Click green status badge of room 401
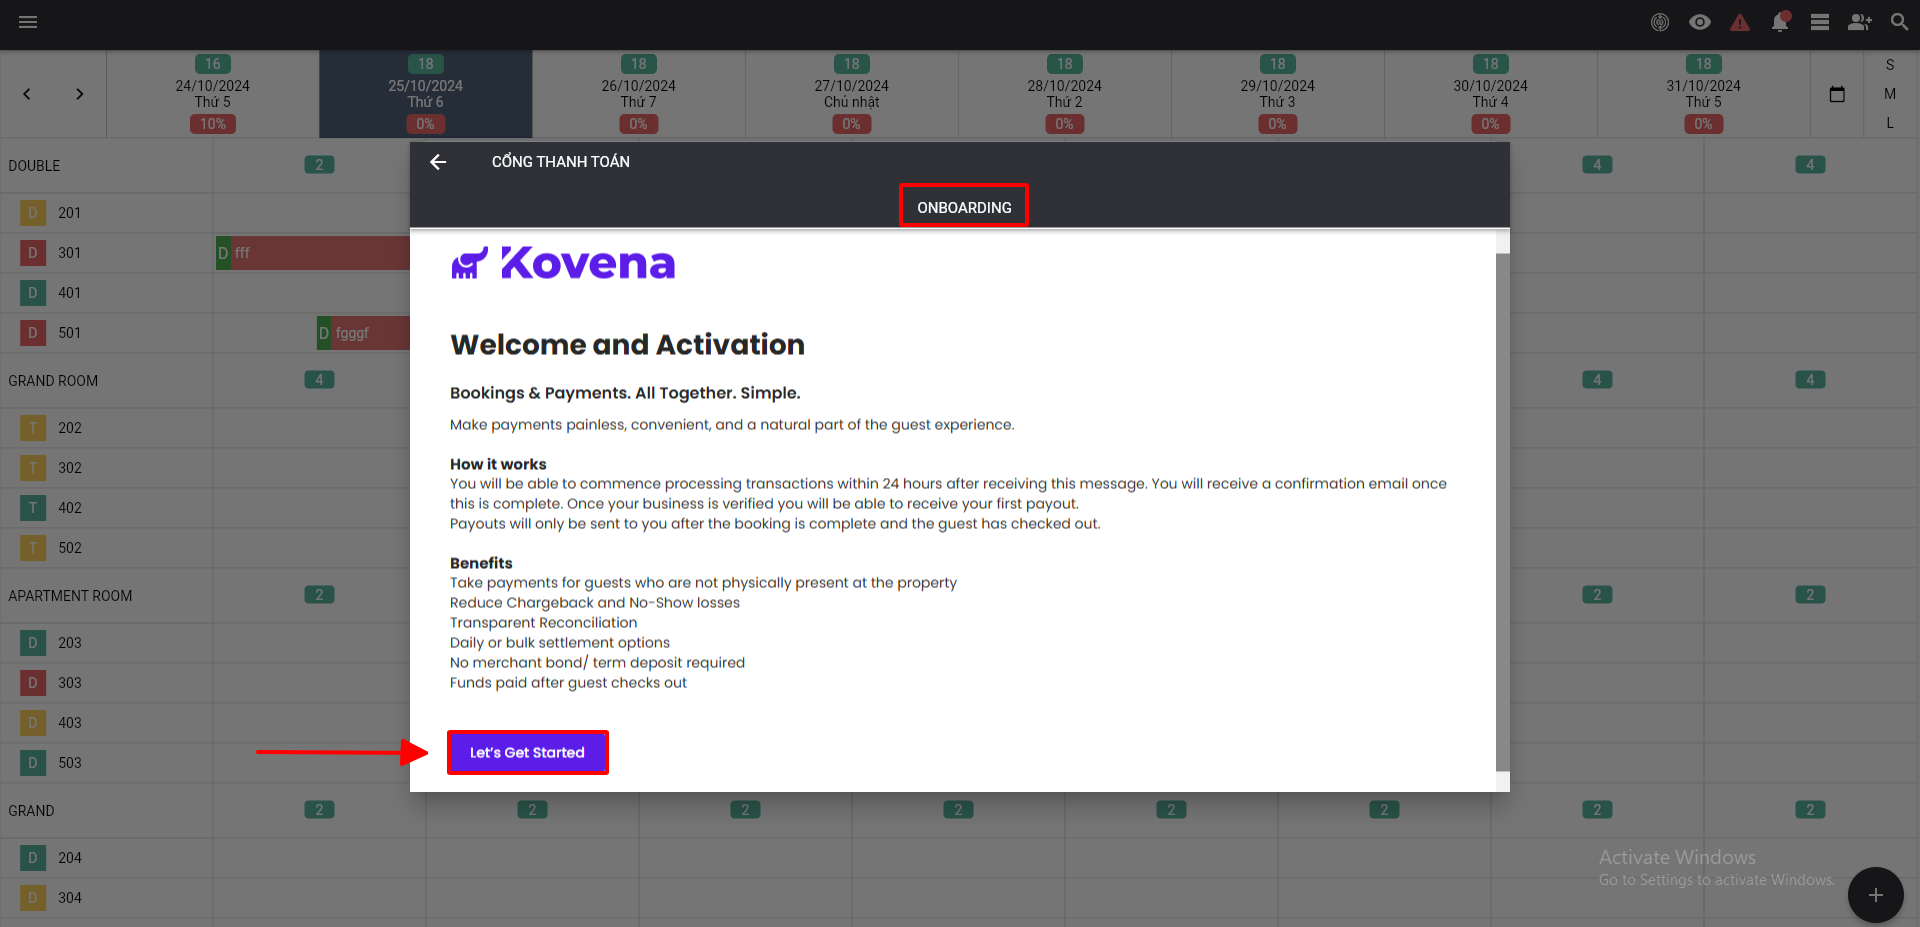Image resolution: width=1920 pixels, height=927 pixels. pyautogui.click(x=33, y=293)
